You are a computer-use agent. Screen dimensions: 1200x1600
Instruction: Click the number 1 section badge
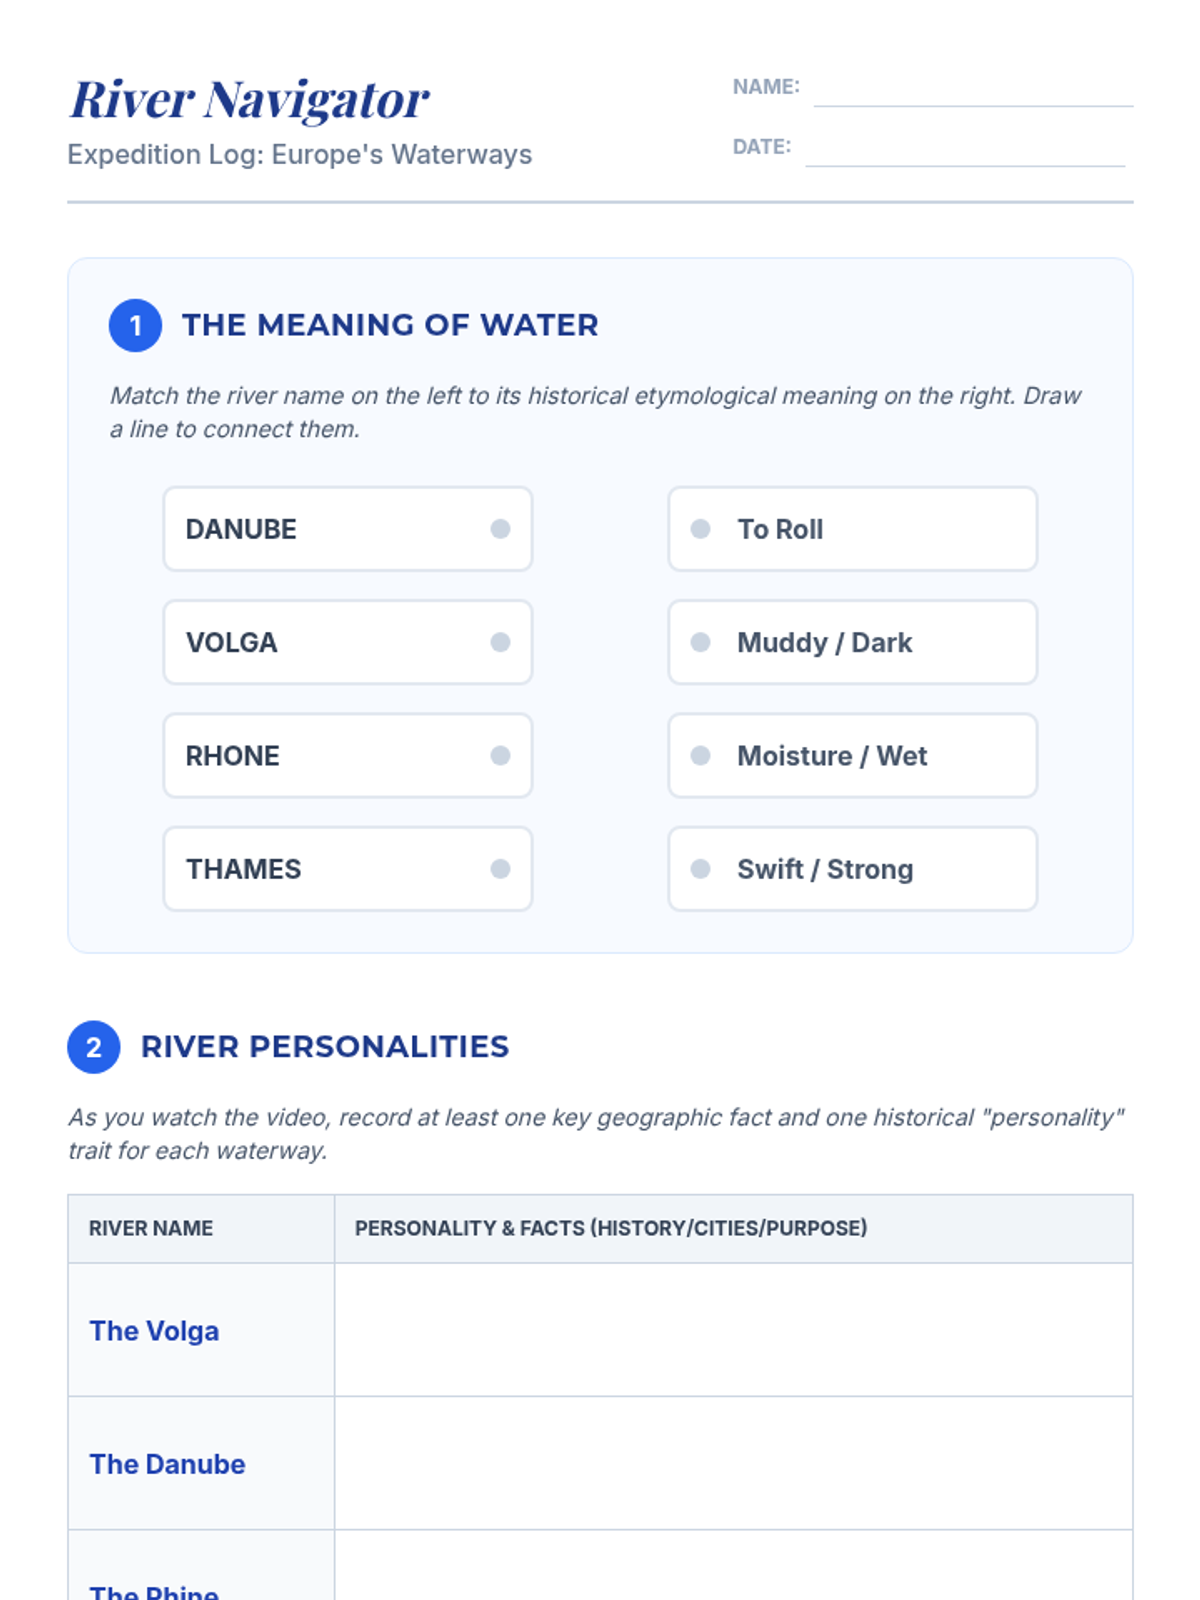(135, 325)
